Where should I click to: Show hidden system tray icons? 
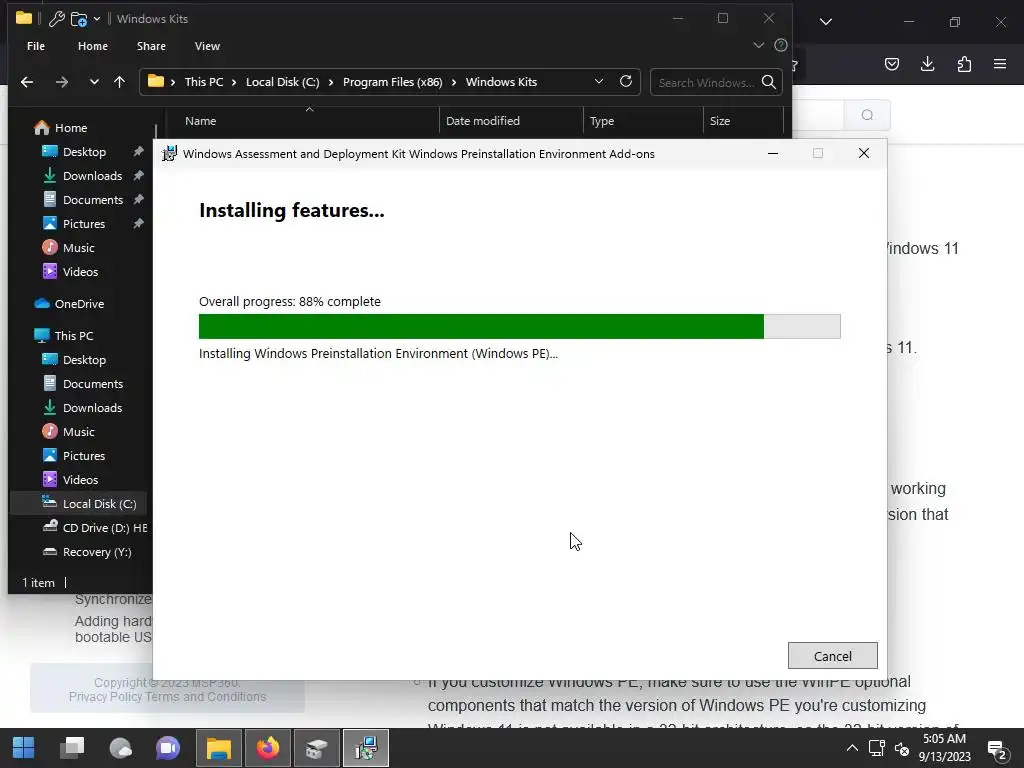click(852, 748)
